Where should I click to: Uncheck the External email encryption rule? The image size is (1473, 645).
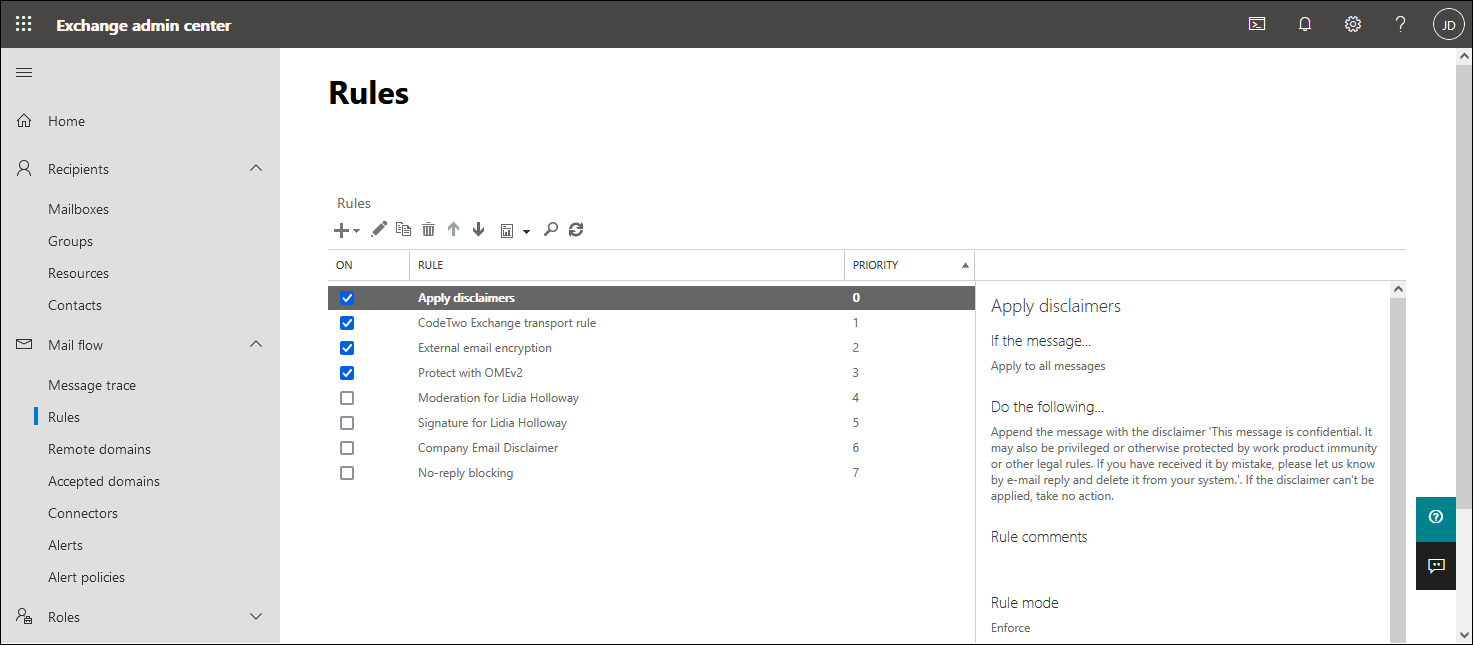(347, 348)
